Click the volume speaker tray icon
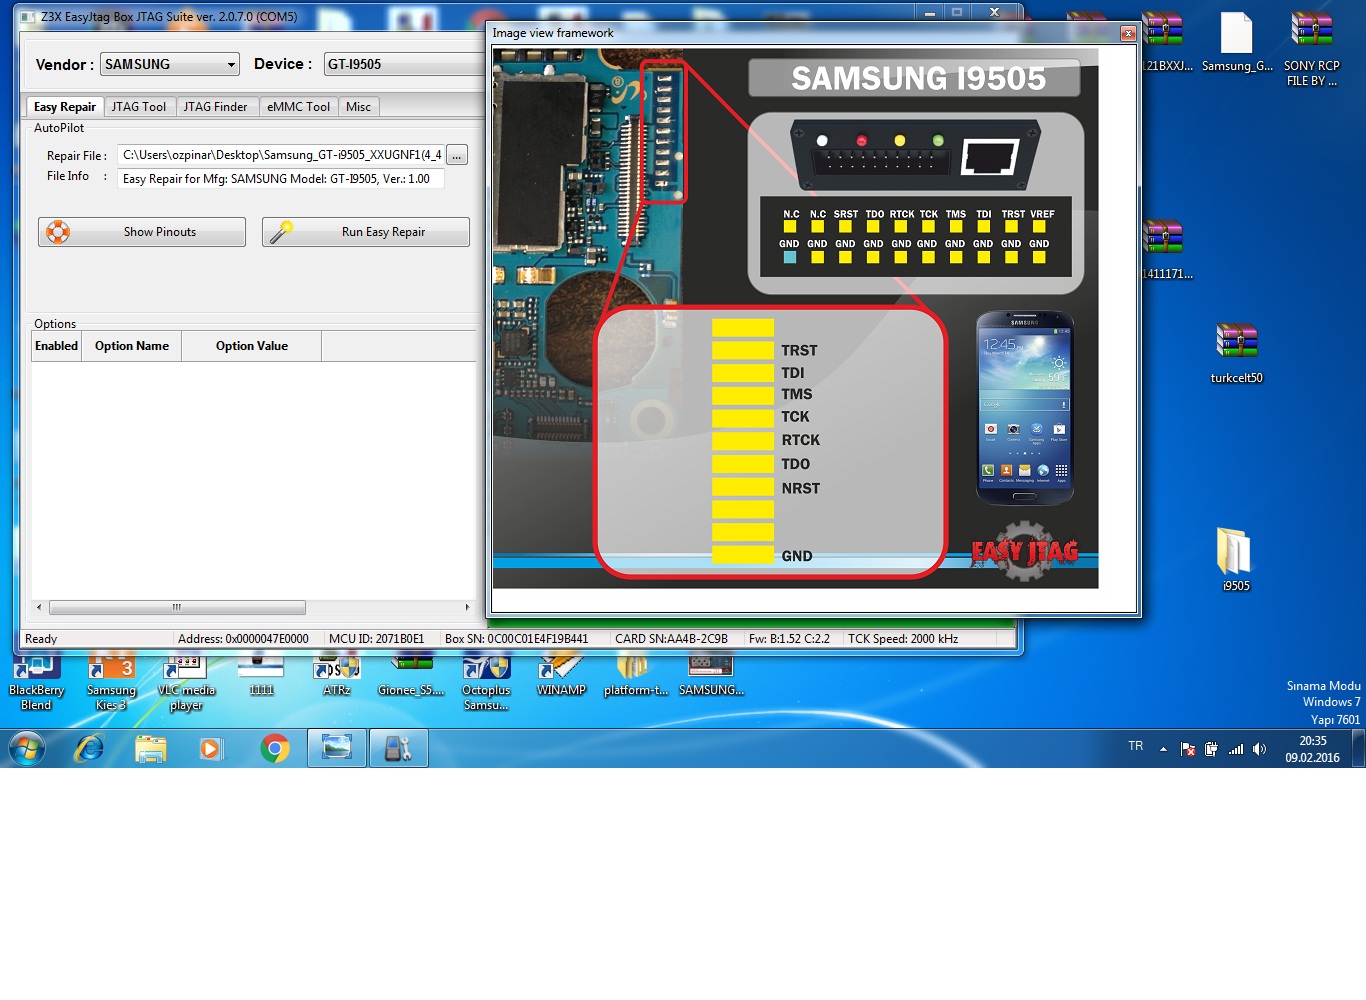 pyautogui.click(x=1259, y=748)
